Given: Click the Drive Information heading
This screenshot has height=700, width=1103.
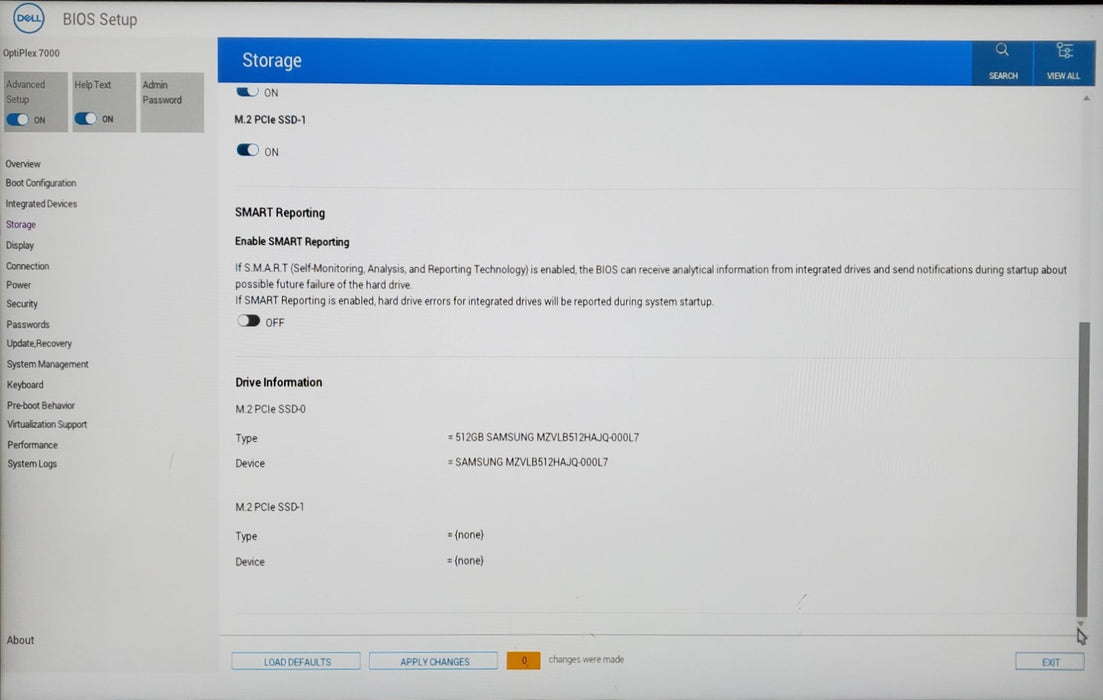Looking at the screenshot, I should (279, 382).
